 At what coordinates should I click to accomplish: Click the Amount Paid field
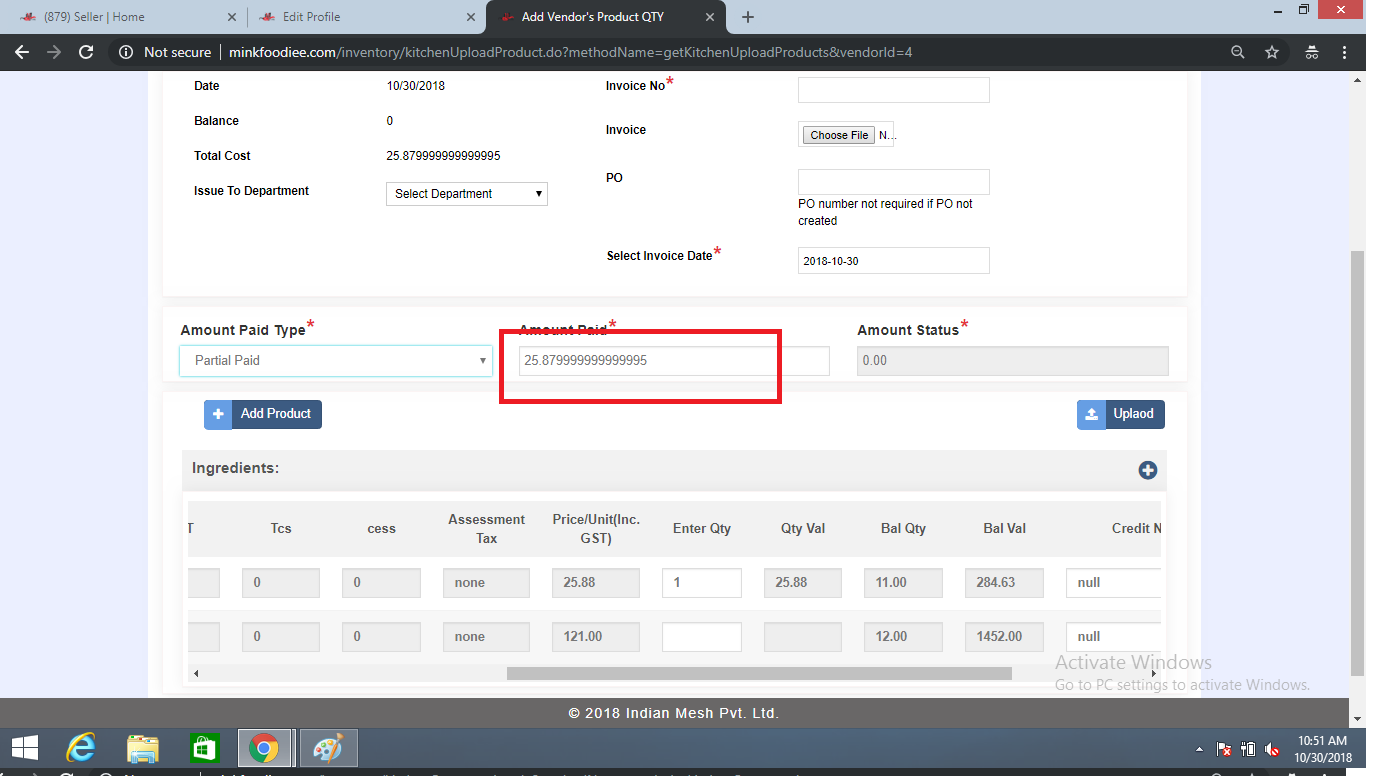click(x=674, y=361)
